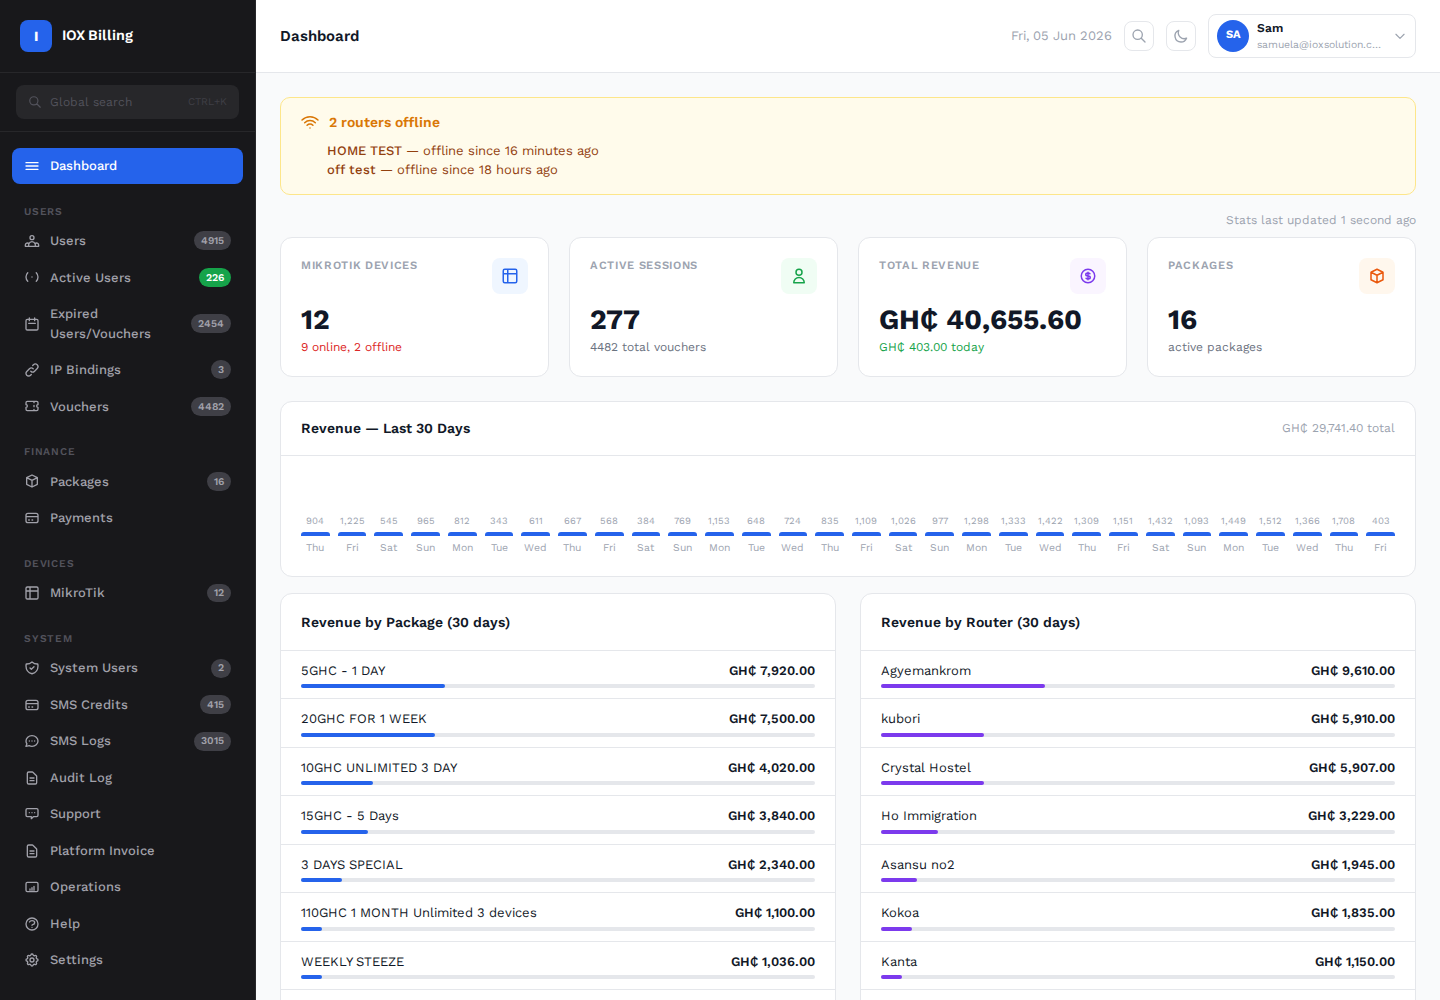Click the 'GH₵ 403.00 today' text

pyautogui.click(x=931, y=347)
